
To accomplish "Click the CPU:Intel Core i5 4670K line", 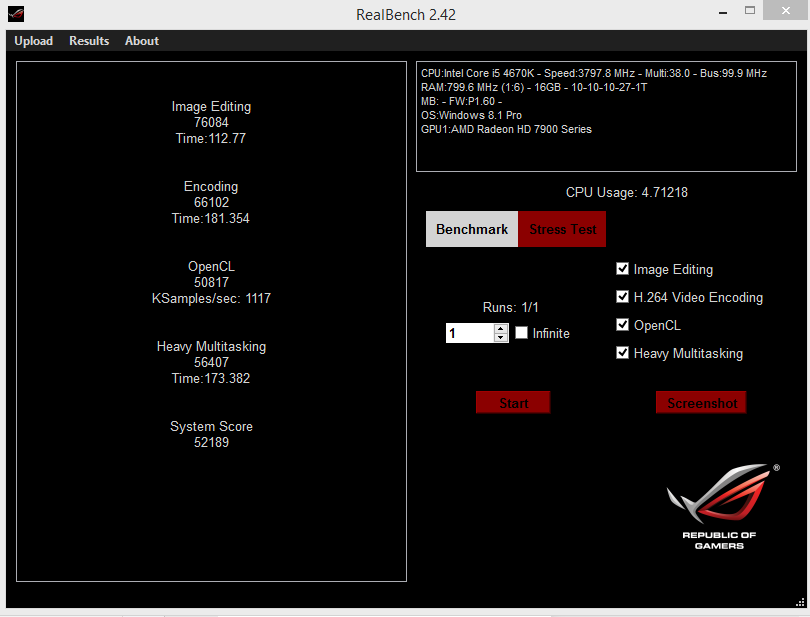I will pyautogui.click(x=594, y=73).
